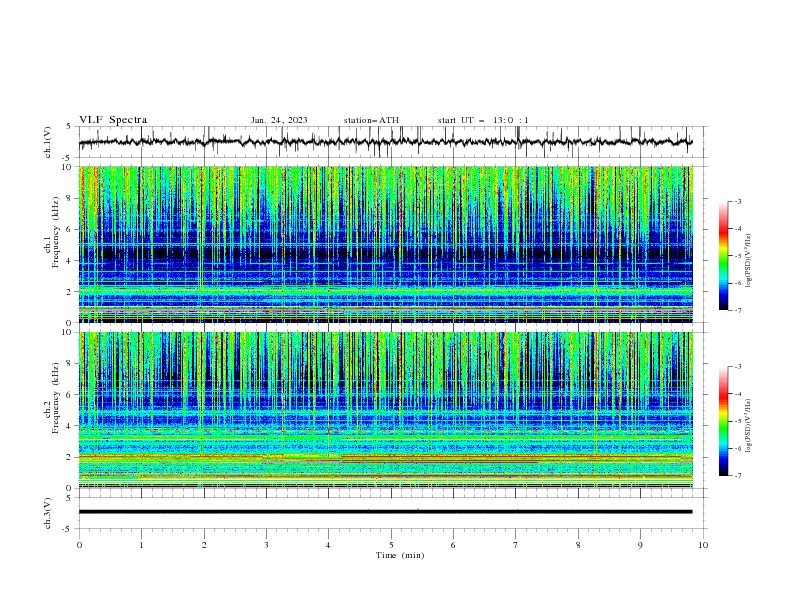Click the "station=ATH" label
The width and height of the screenshot is (792, 612).
(x=371, y=120)
